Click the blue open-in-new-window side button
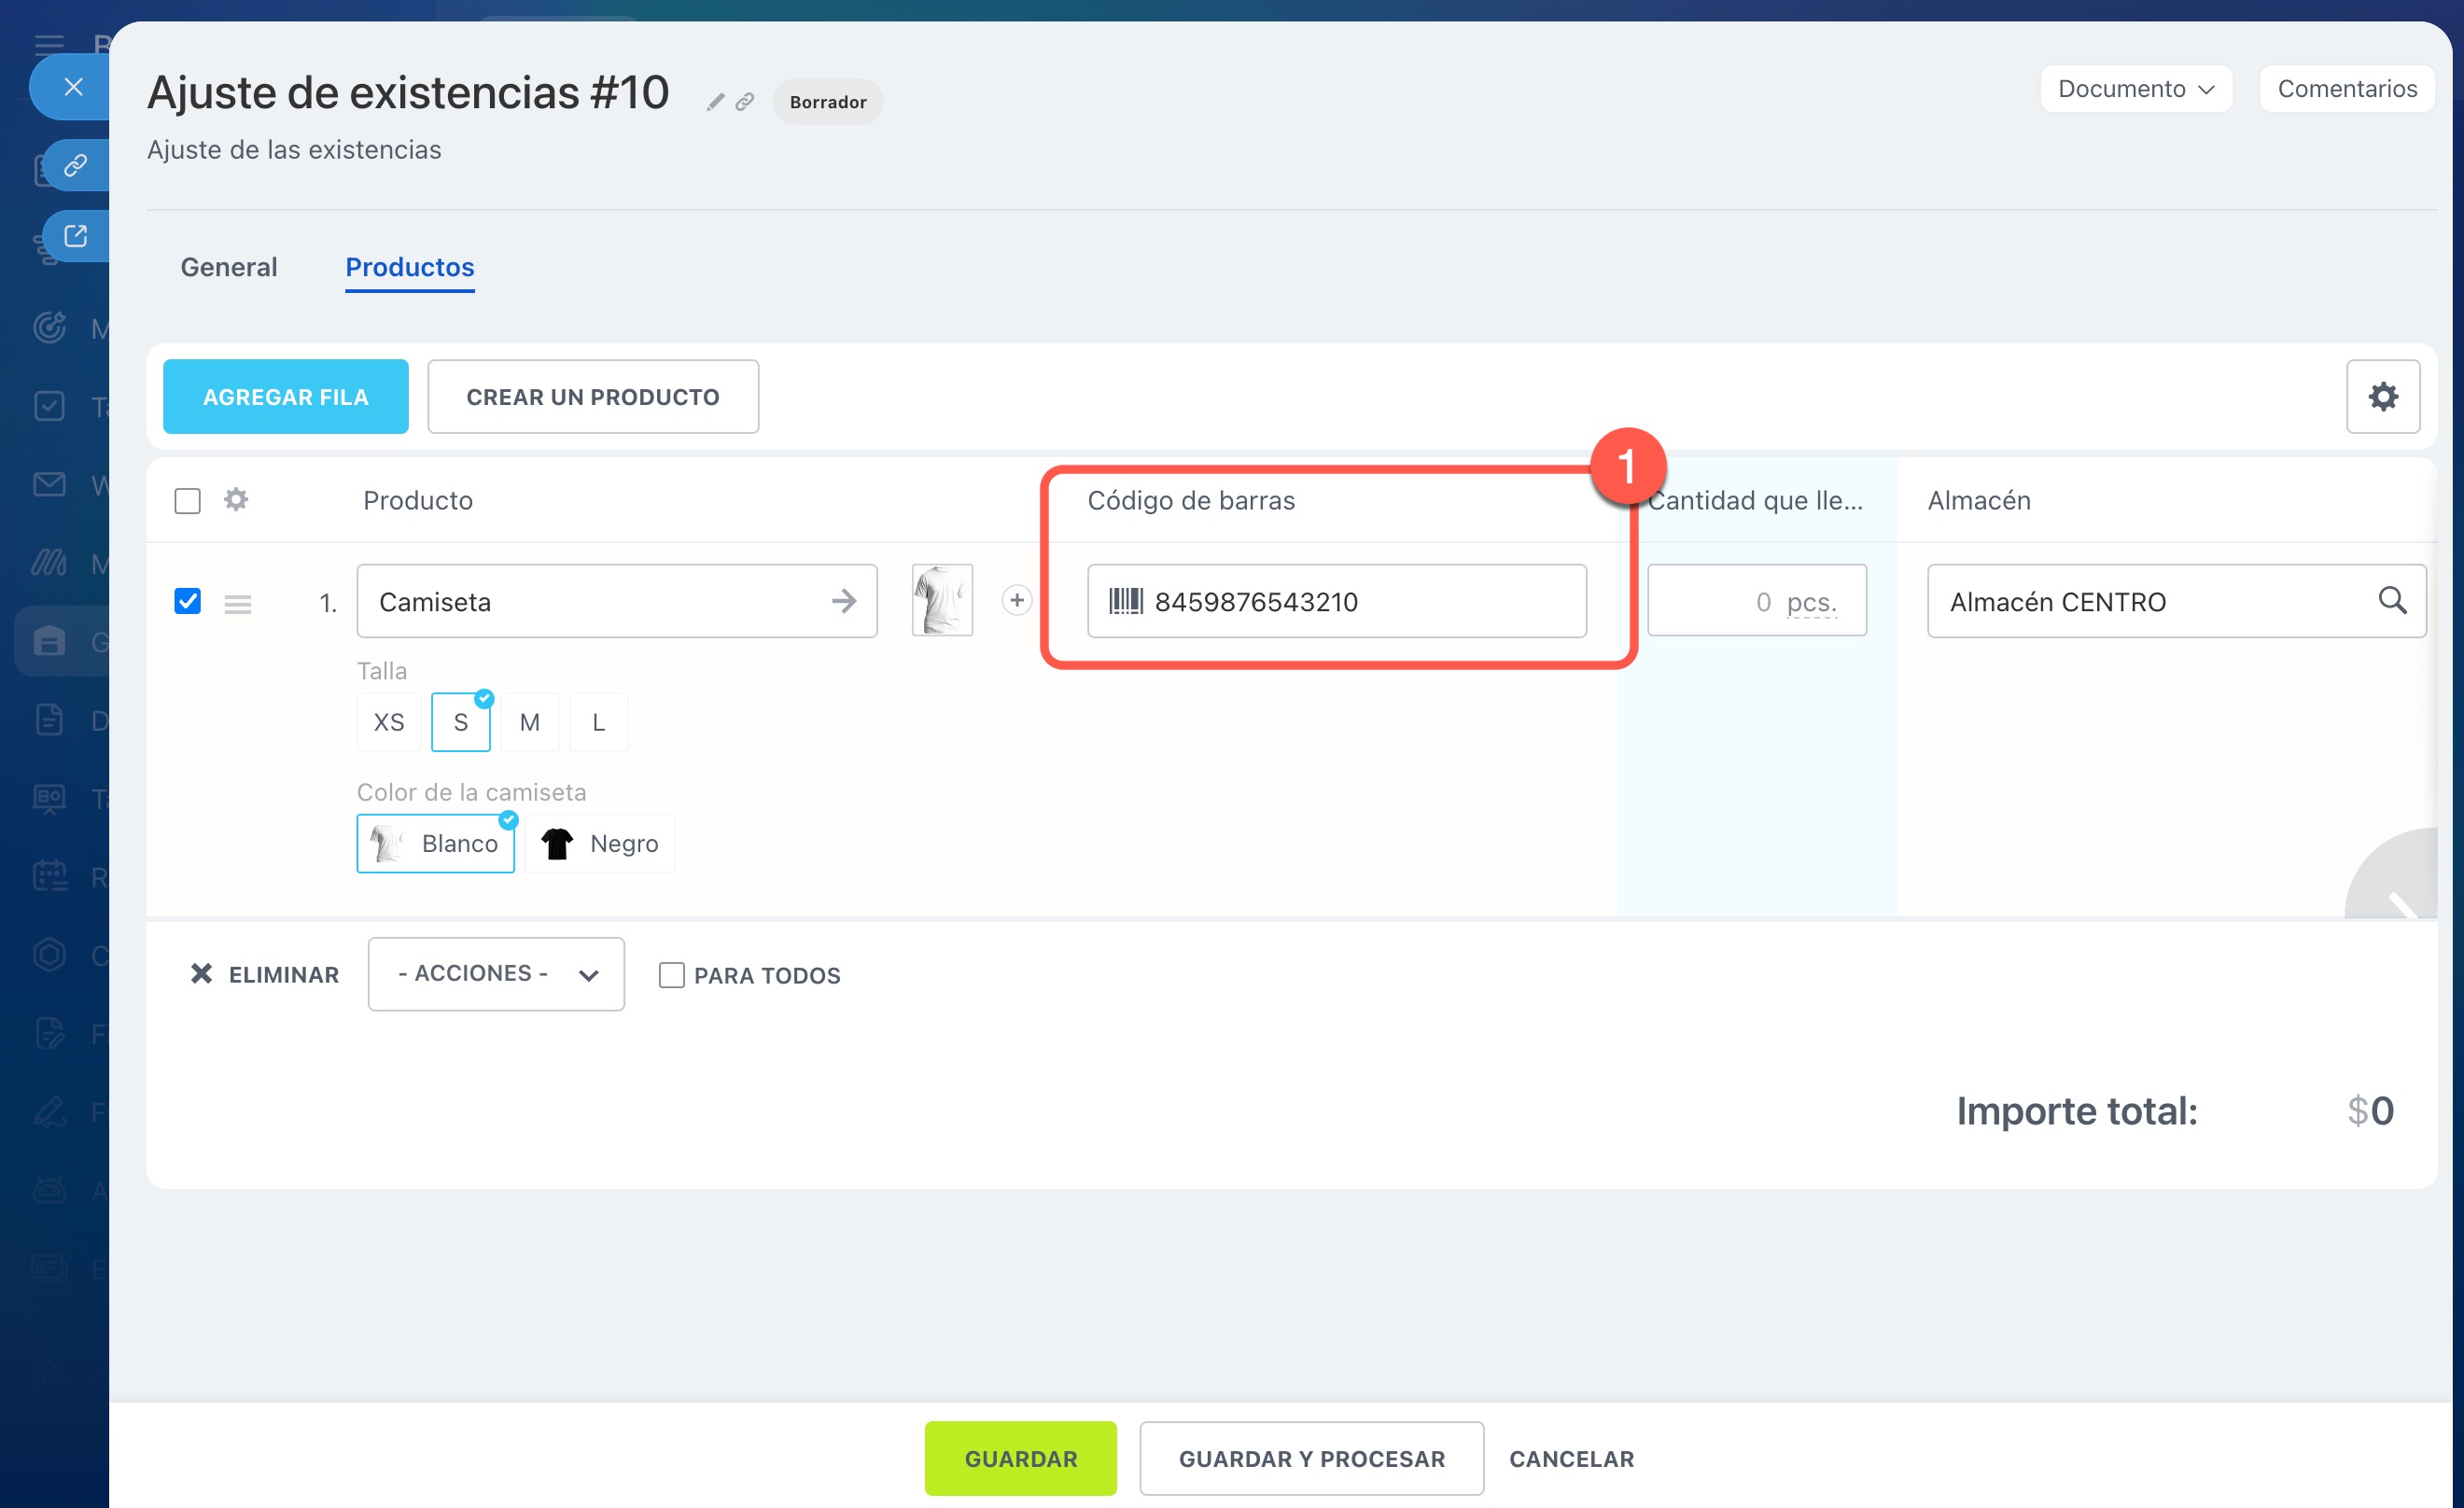Screen dimensions: 2464x1508 (x=76, y=236)
